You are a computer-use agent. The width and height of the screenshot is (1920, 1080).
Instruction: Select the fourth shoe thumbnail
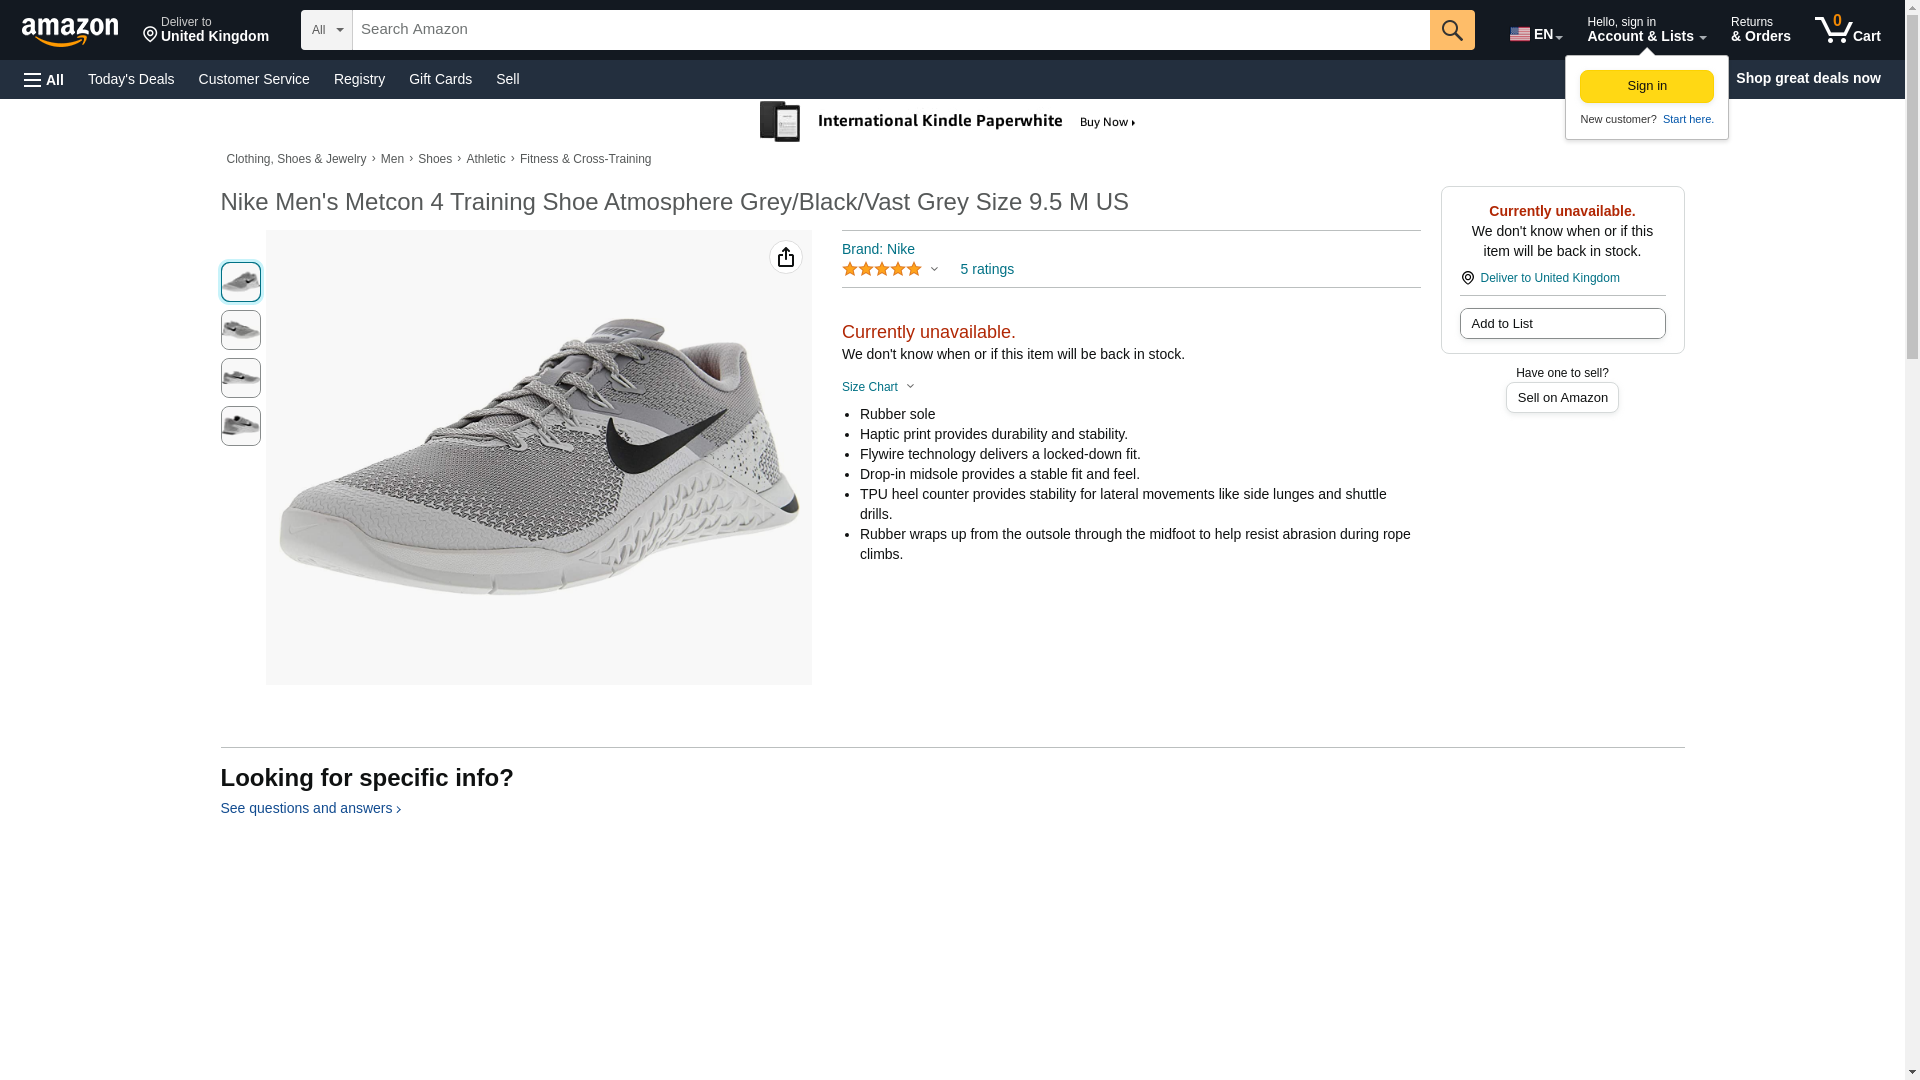tap(240, 426)
